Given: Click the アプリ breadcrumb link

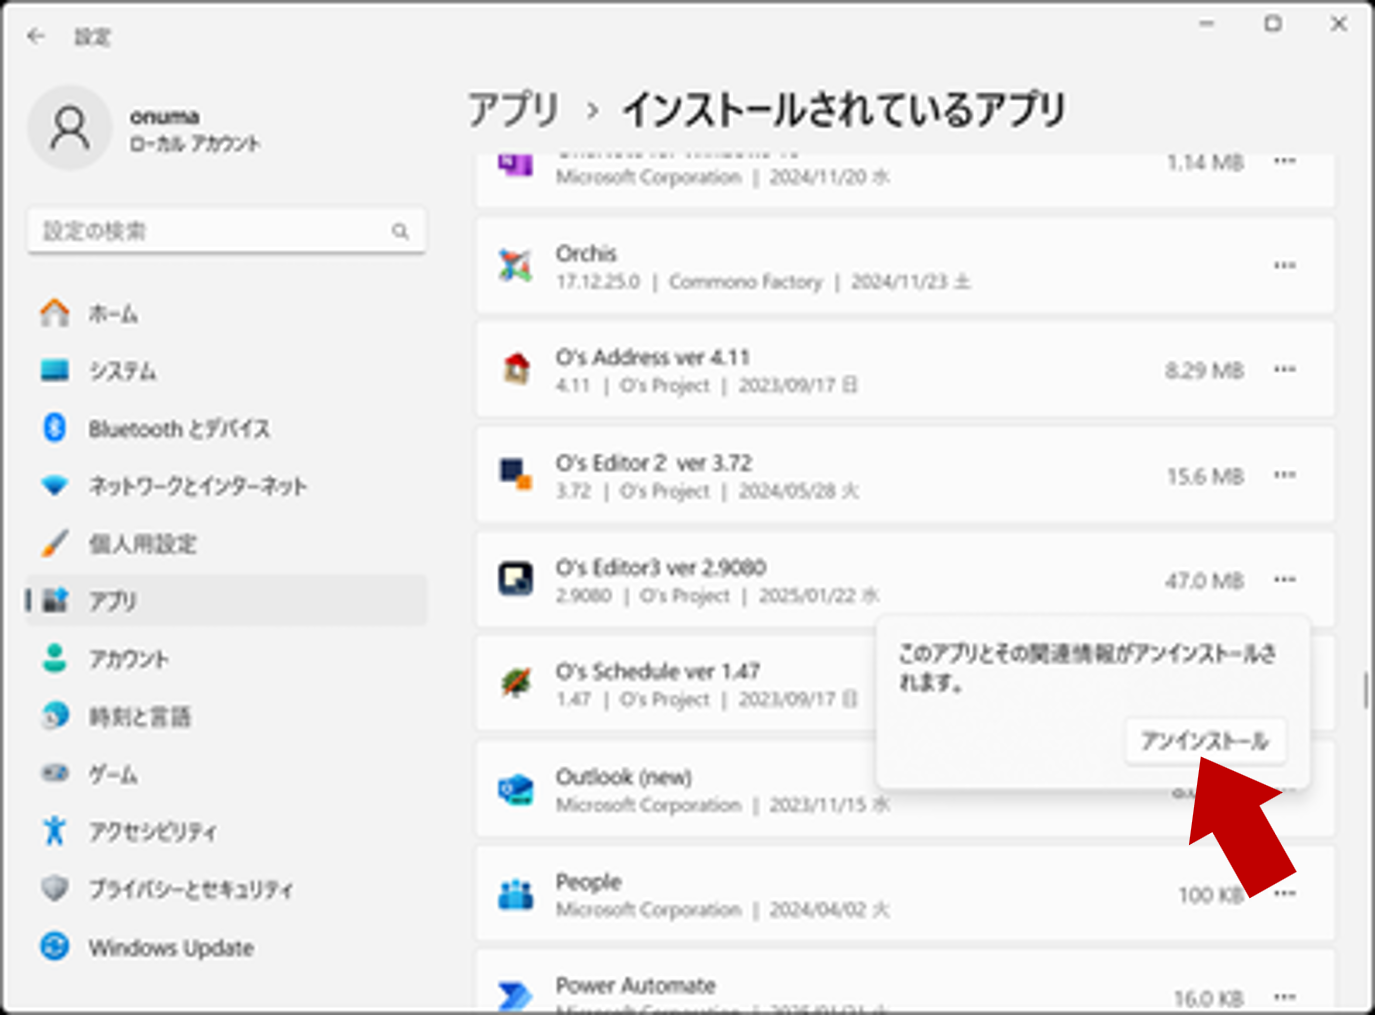Looking at the screenshot, I should (513, 109).
